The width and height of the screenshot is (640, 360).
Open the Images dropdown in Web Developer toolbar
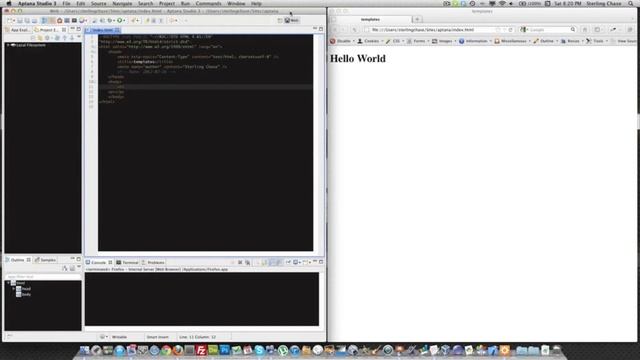[x=444, y=41]
